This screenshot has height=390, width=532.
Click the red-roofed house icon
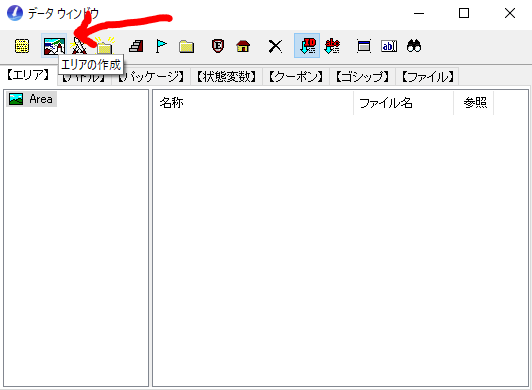coord(243,46)
